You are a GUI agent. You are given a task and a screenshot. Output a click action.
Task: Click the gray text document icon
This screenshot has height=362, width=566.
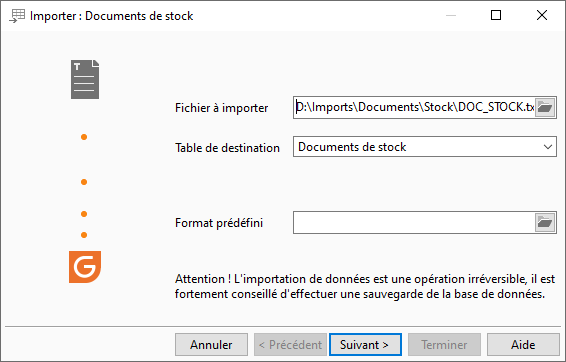[85, 79]
